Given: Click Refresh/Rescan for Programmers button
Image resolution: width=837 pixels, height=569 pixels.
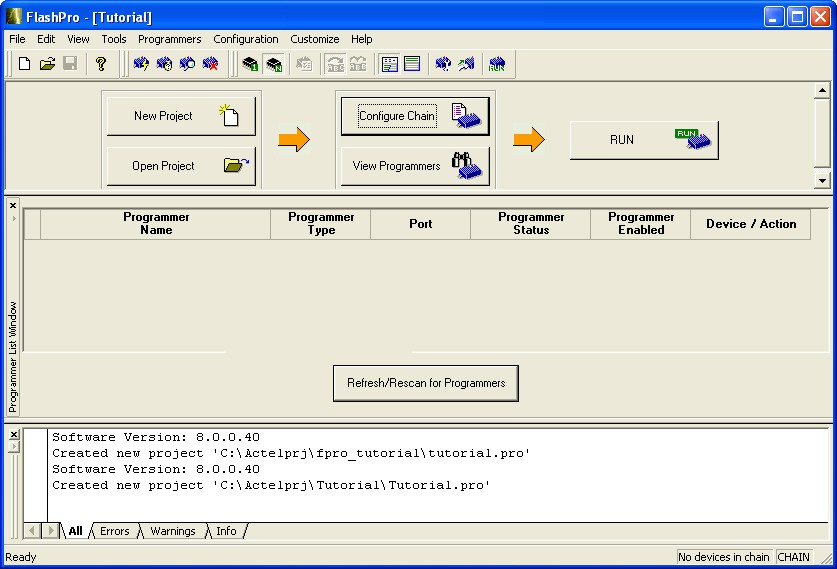Looking at the screenshot, I should pyautogui.click(x=425, y=383).
